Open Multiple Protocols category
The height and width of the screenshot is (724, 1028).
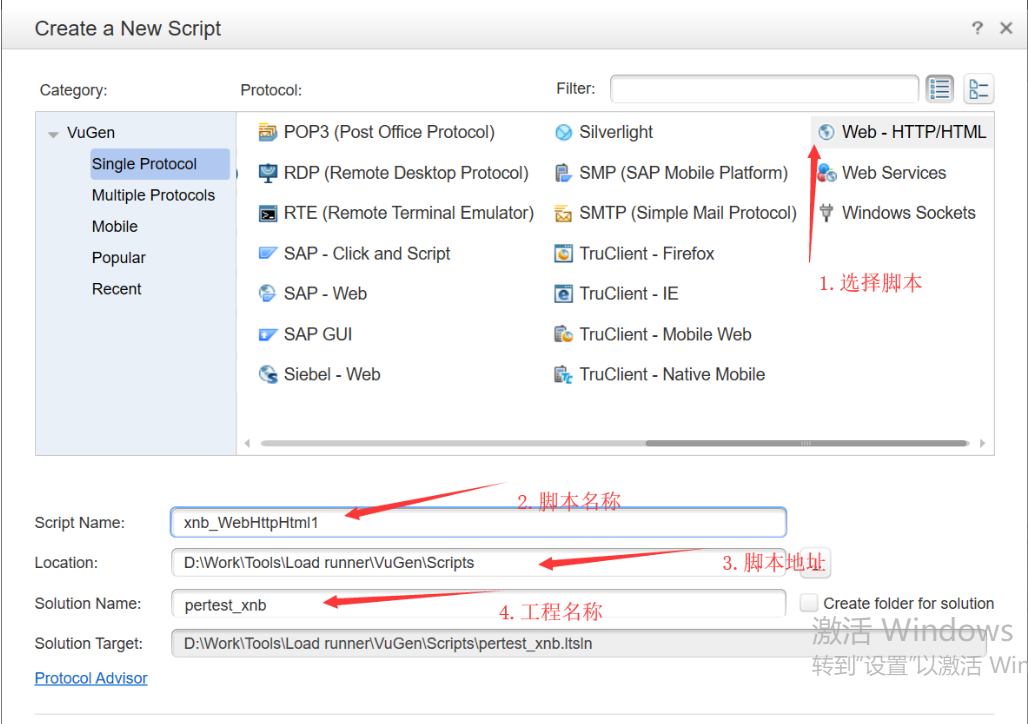click(153, 195)
